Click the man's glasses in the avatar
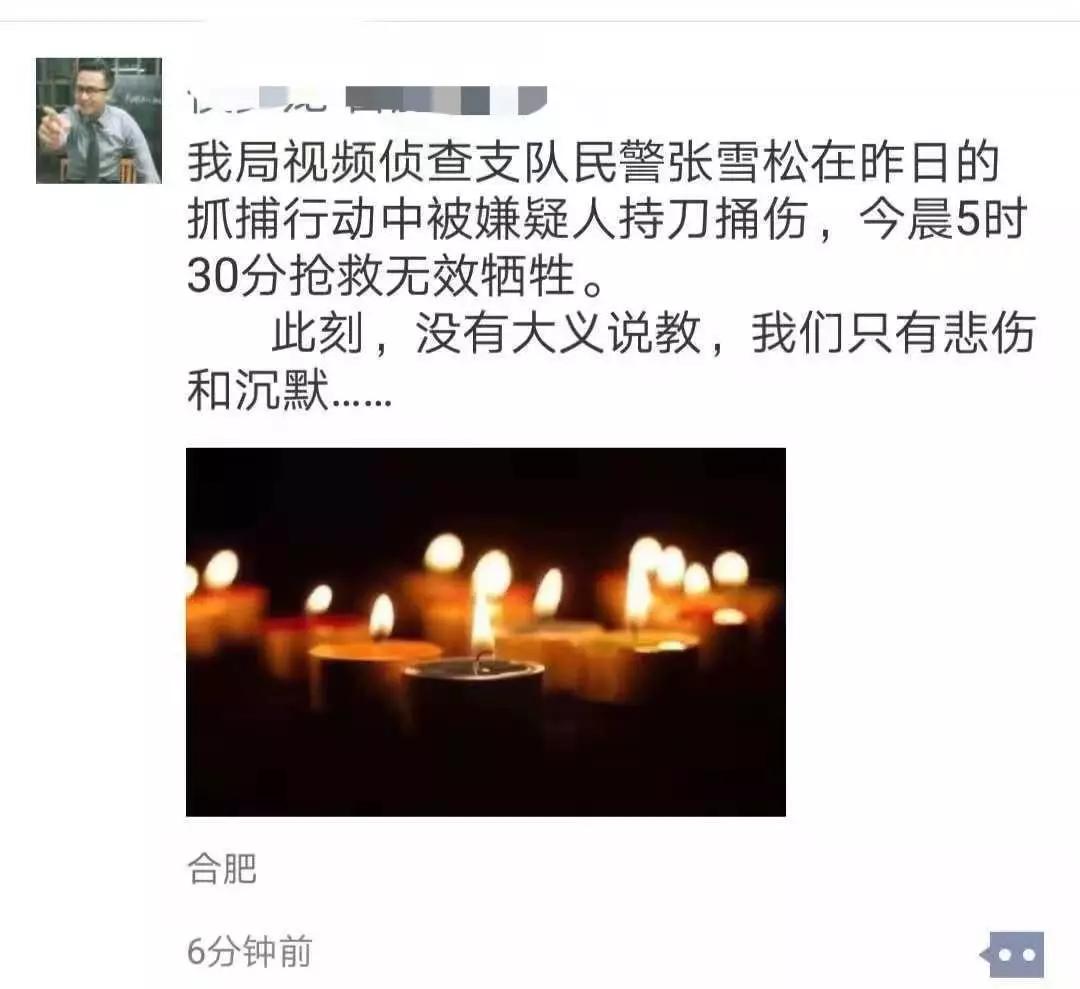 [92, 90]
